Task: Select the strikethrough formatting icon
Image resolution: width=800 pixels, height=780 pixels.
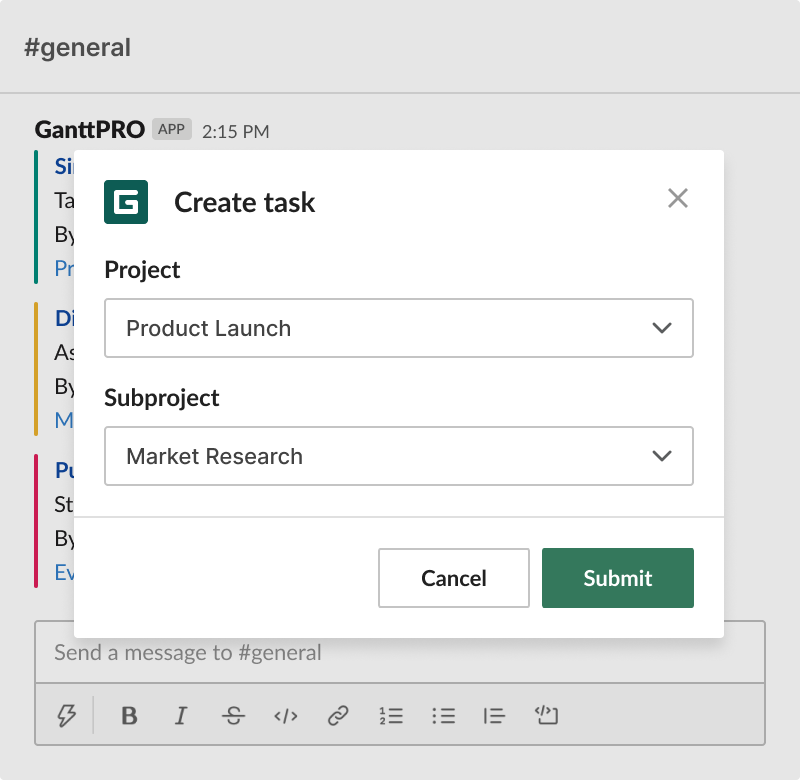Action: point(233,716)
